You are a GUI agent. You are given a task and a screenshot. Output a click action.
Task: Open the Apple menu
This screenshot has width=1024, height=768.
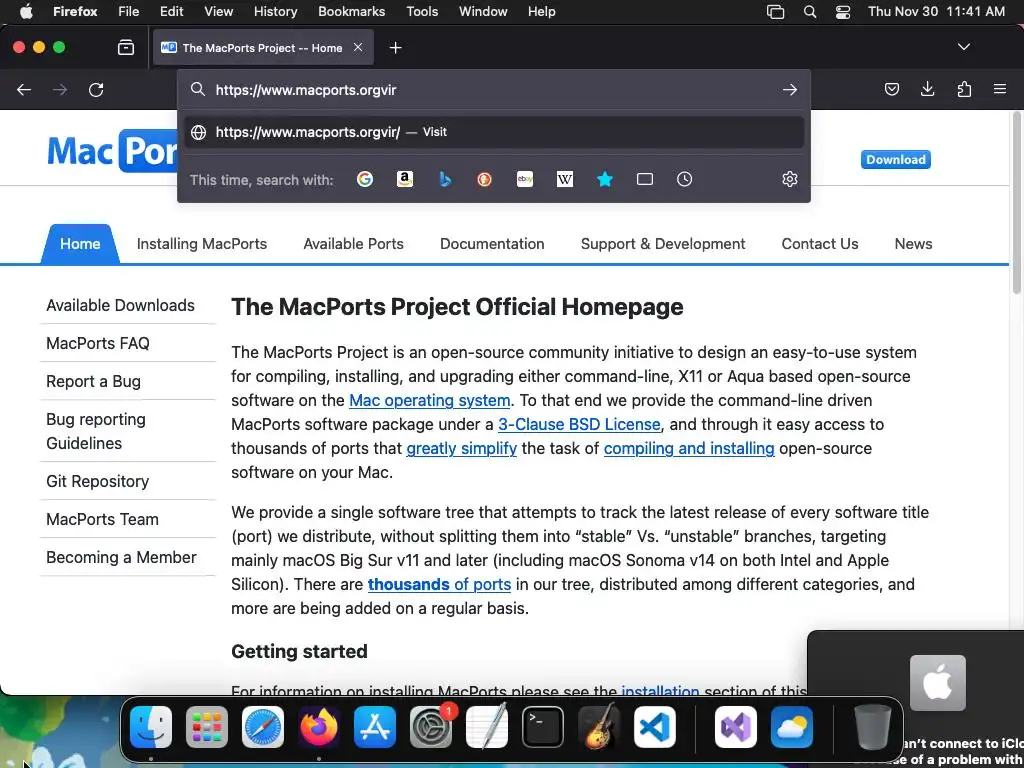27,12
